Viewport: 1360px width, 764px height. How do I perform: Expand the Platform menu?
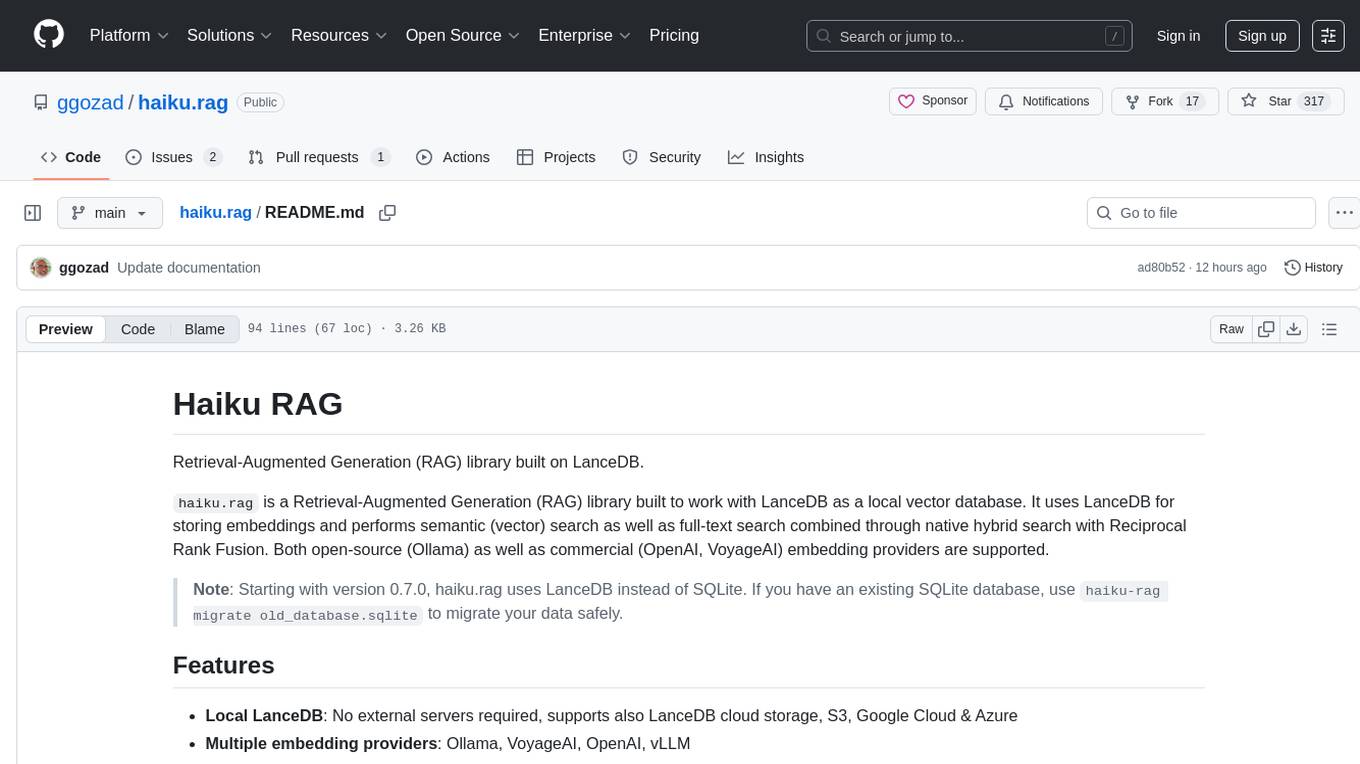pyautogui.click(x=129, y=35)
